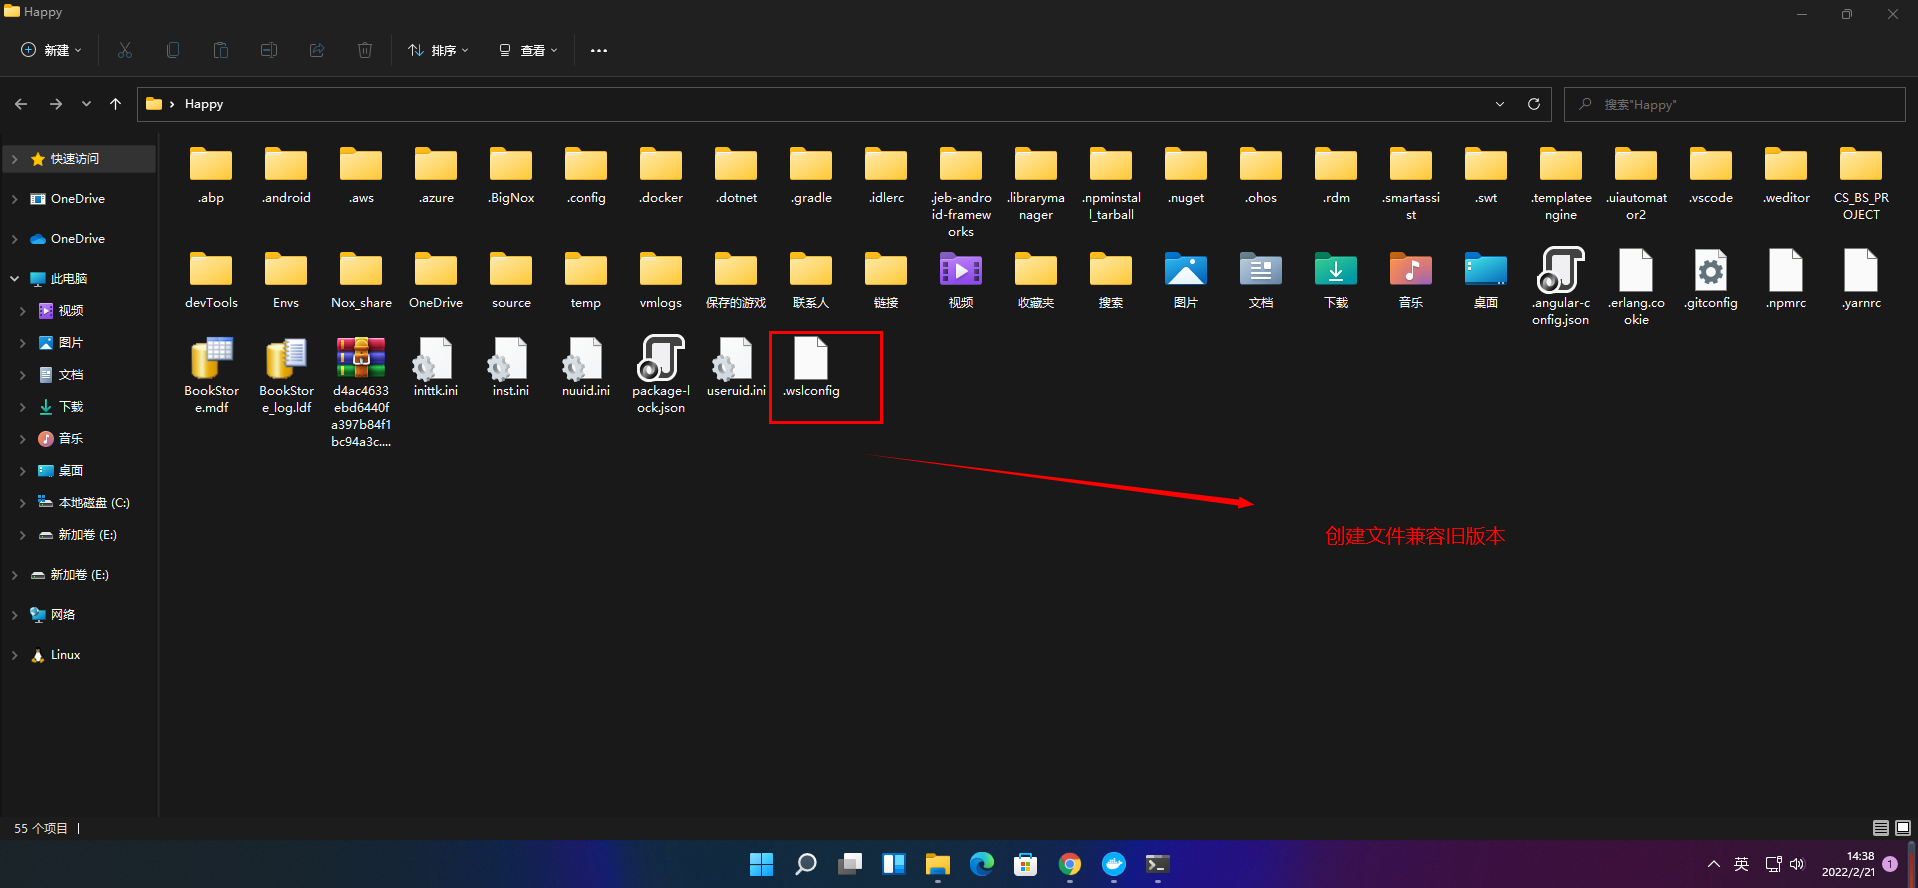
Task: Click the Paste toolbar icon
Action: pos(221,50)
